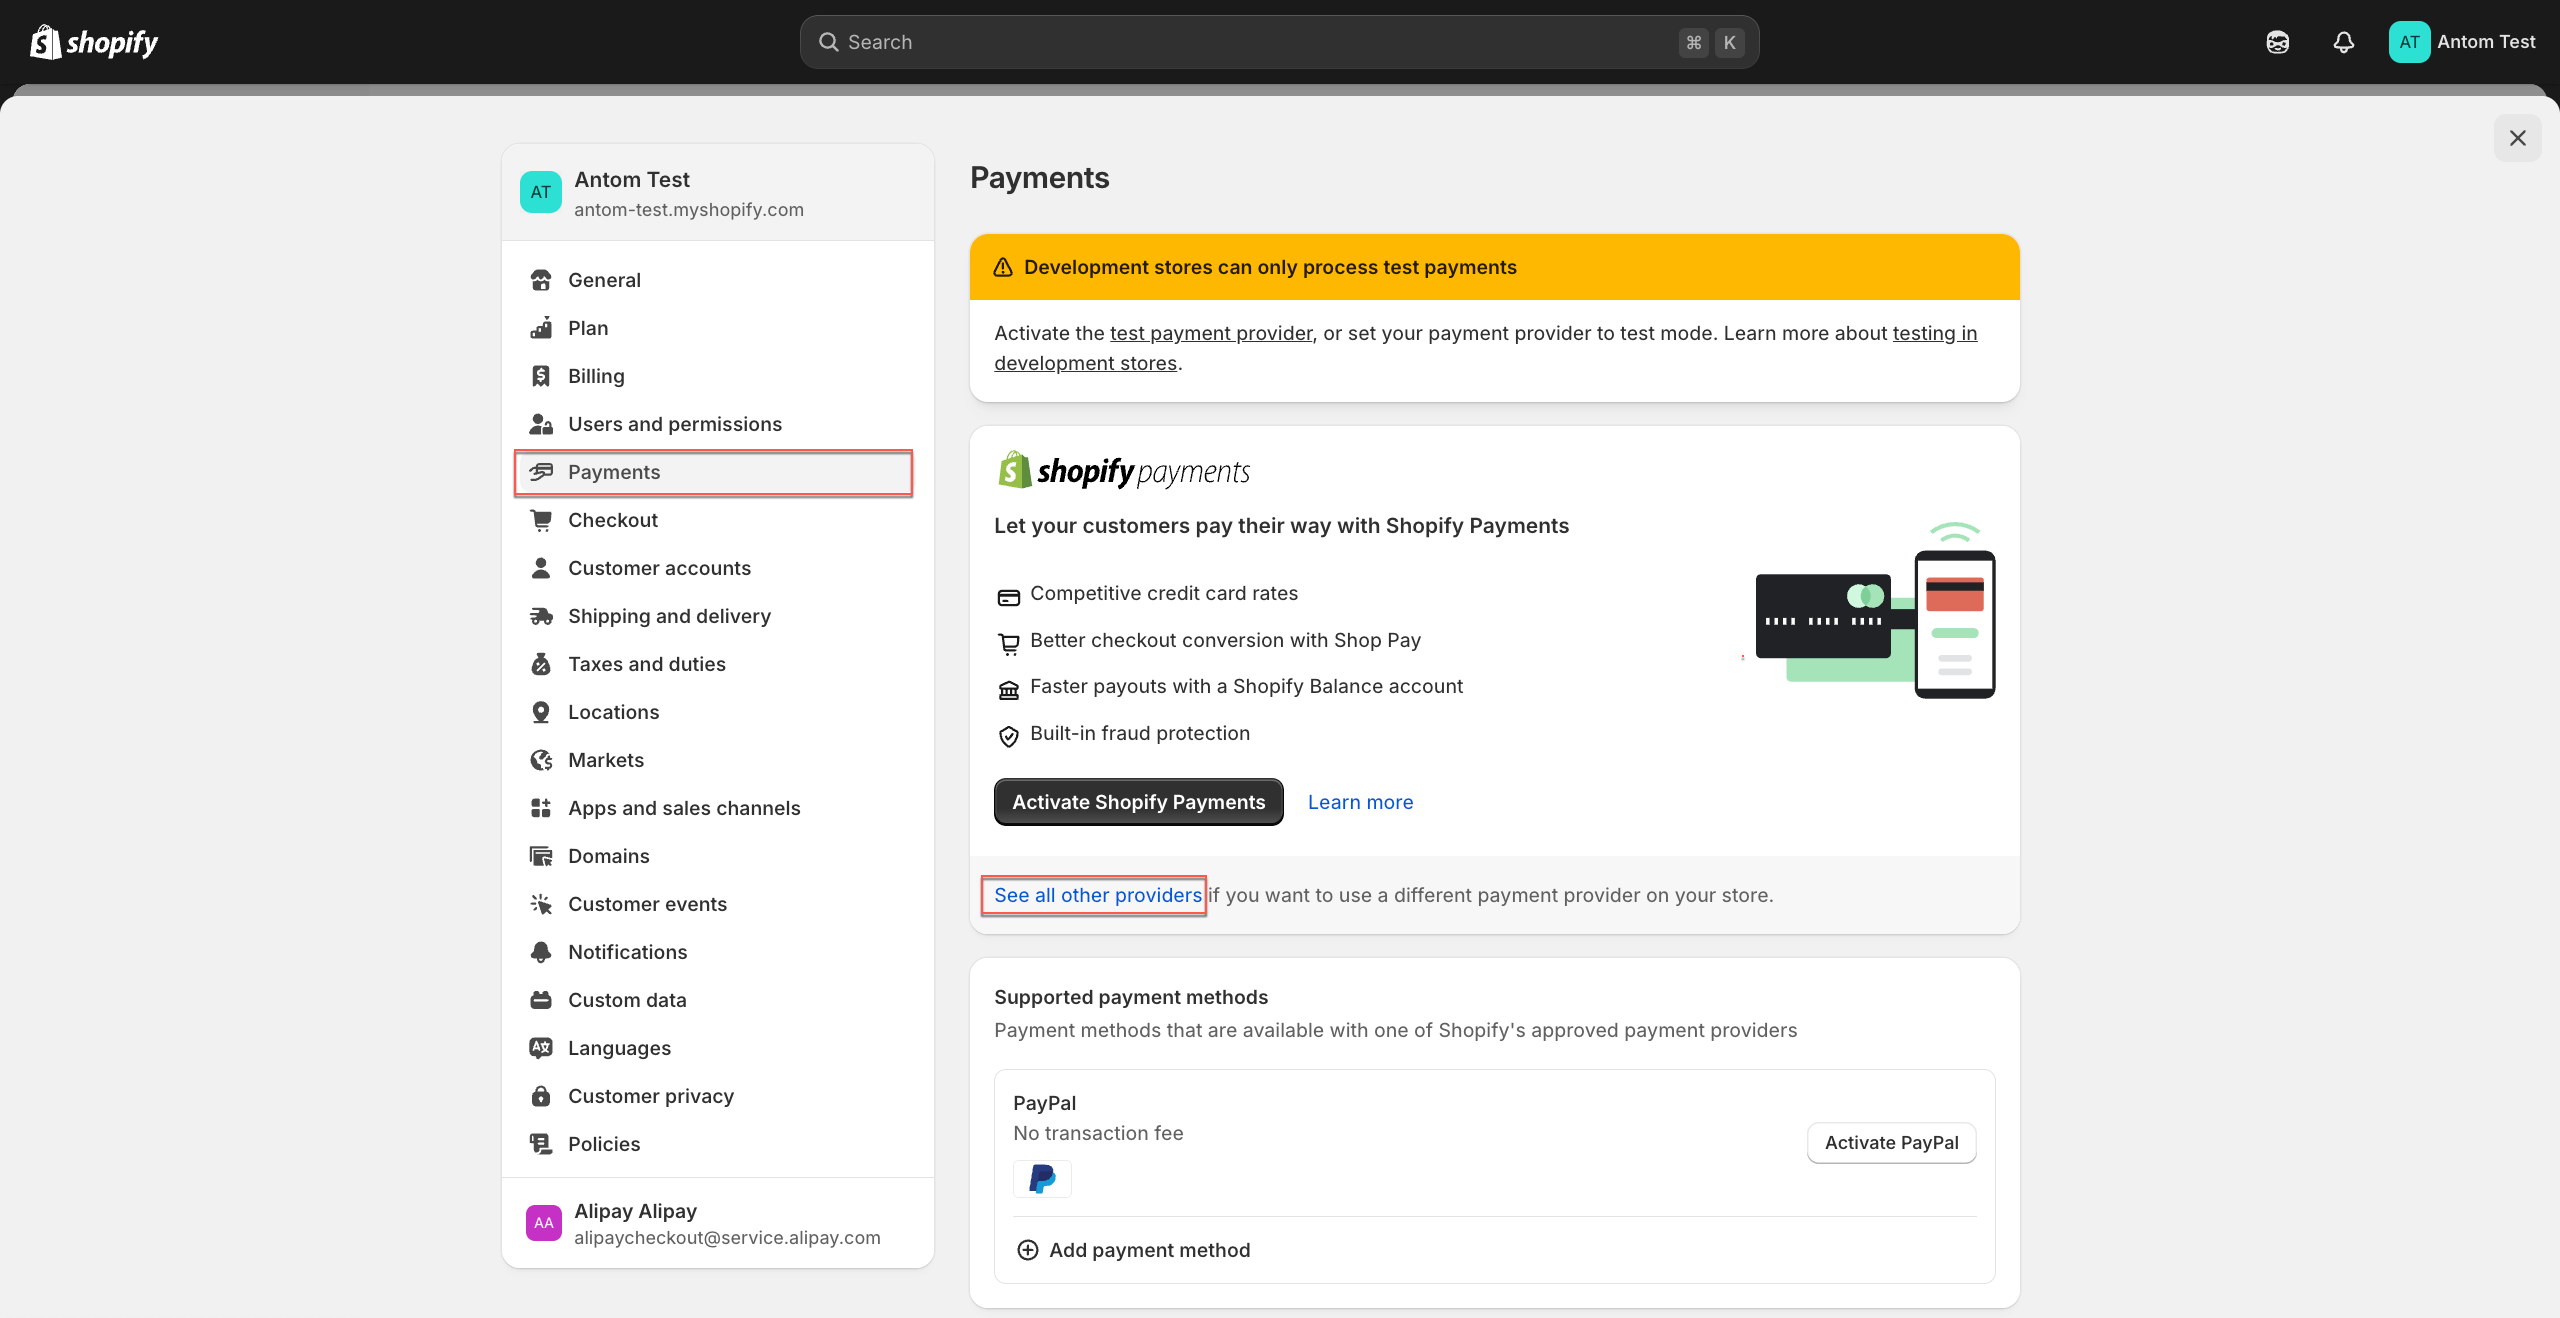Click the Domains icon
This screenshot has height=1318, width=2560.
[541, 856]
